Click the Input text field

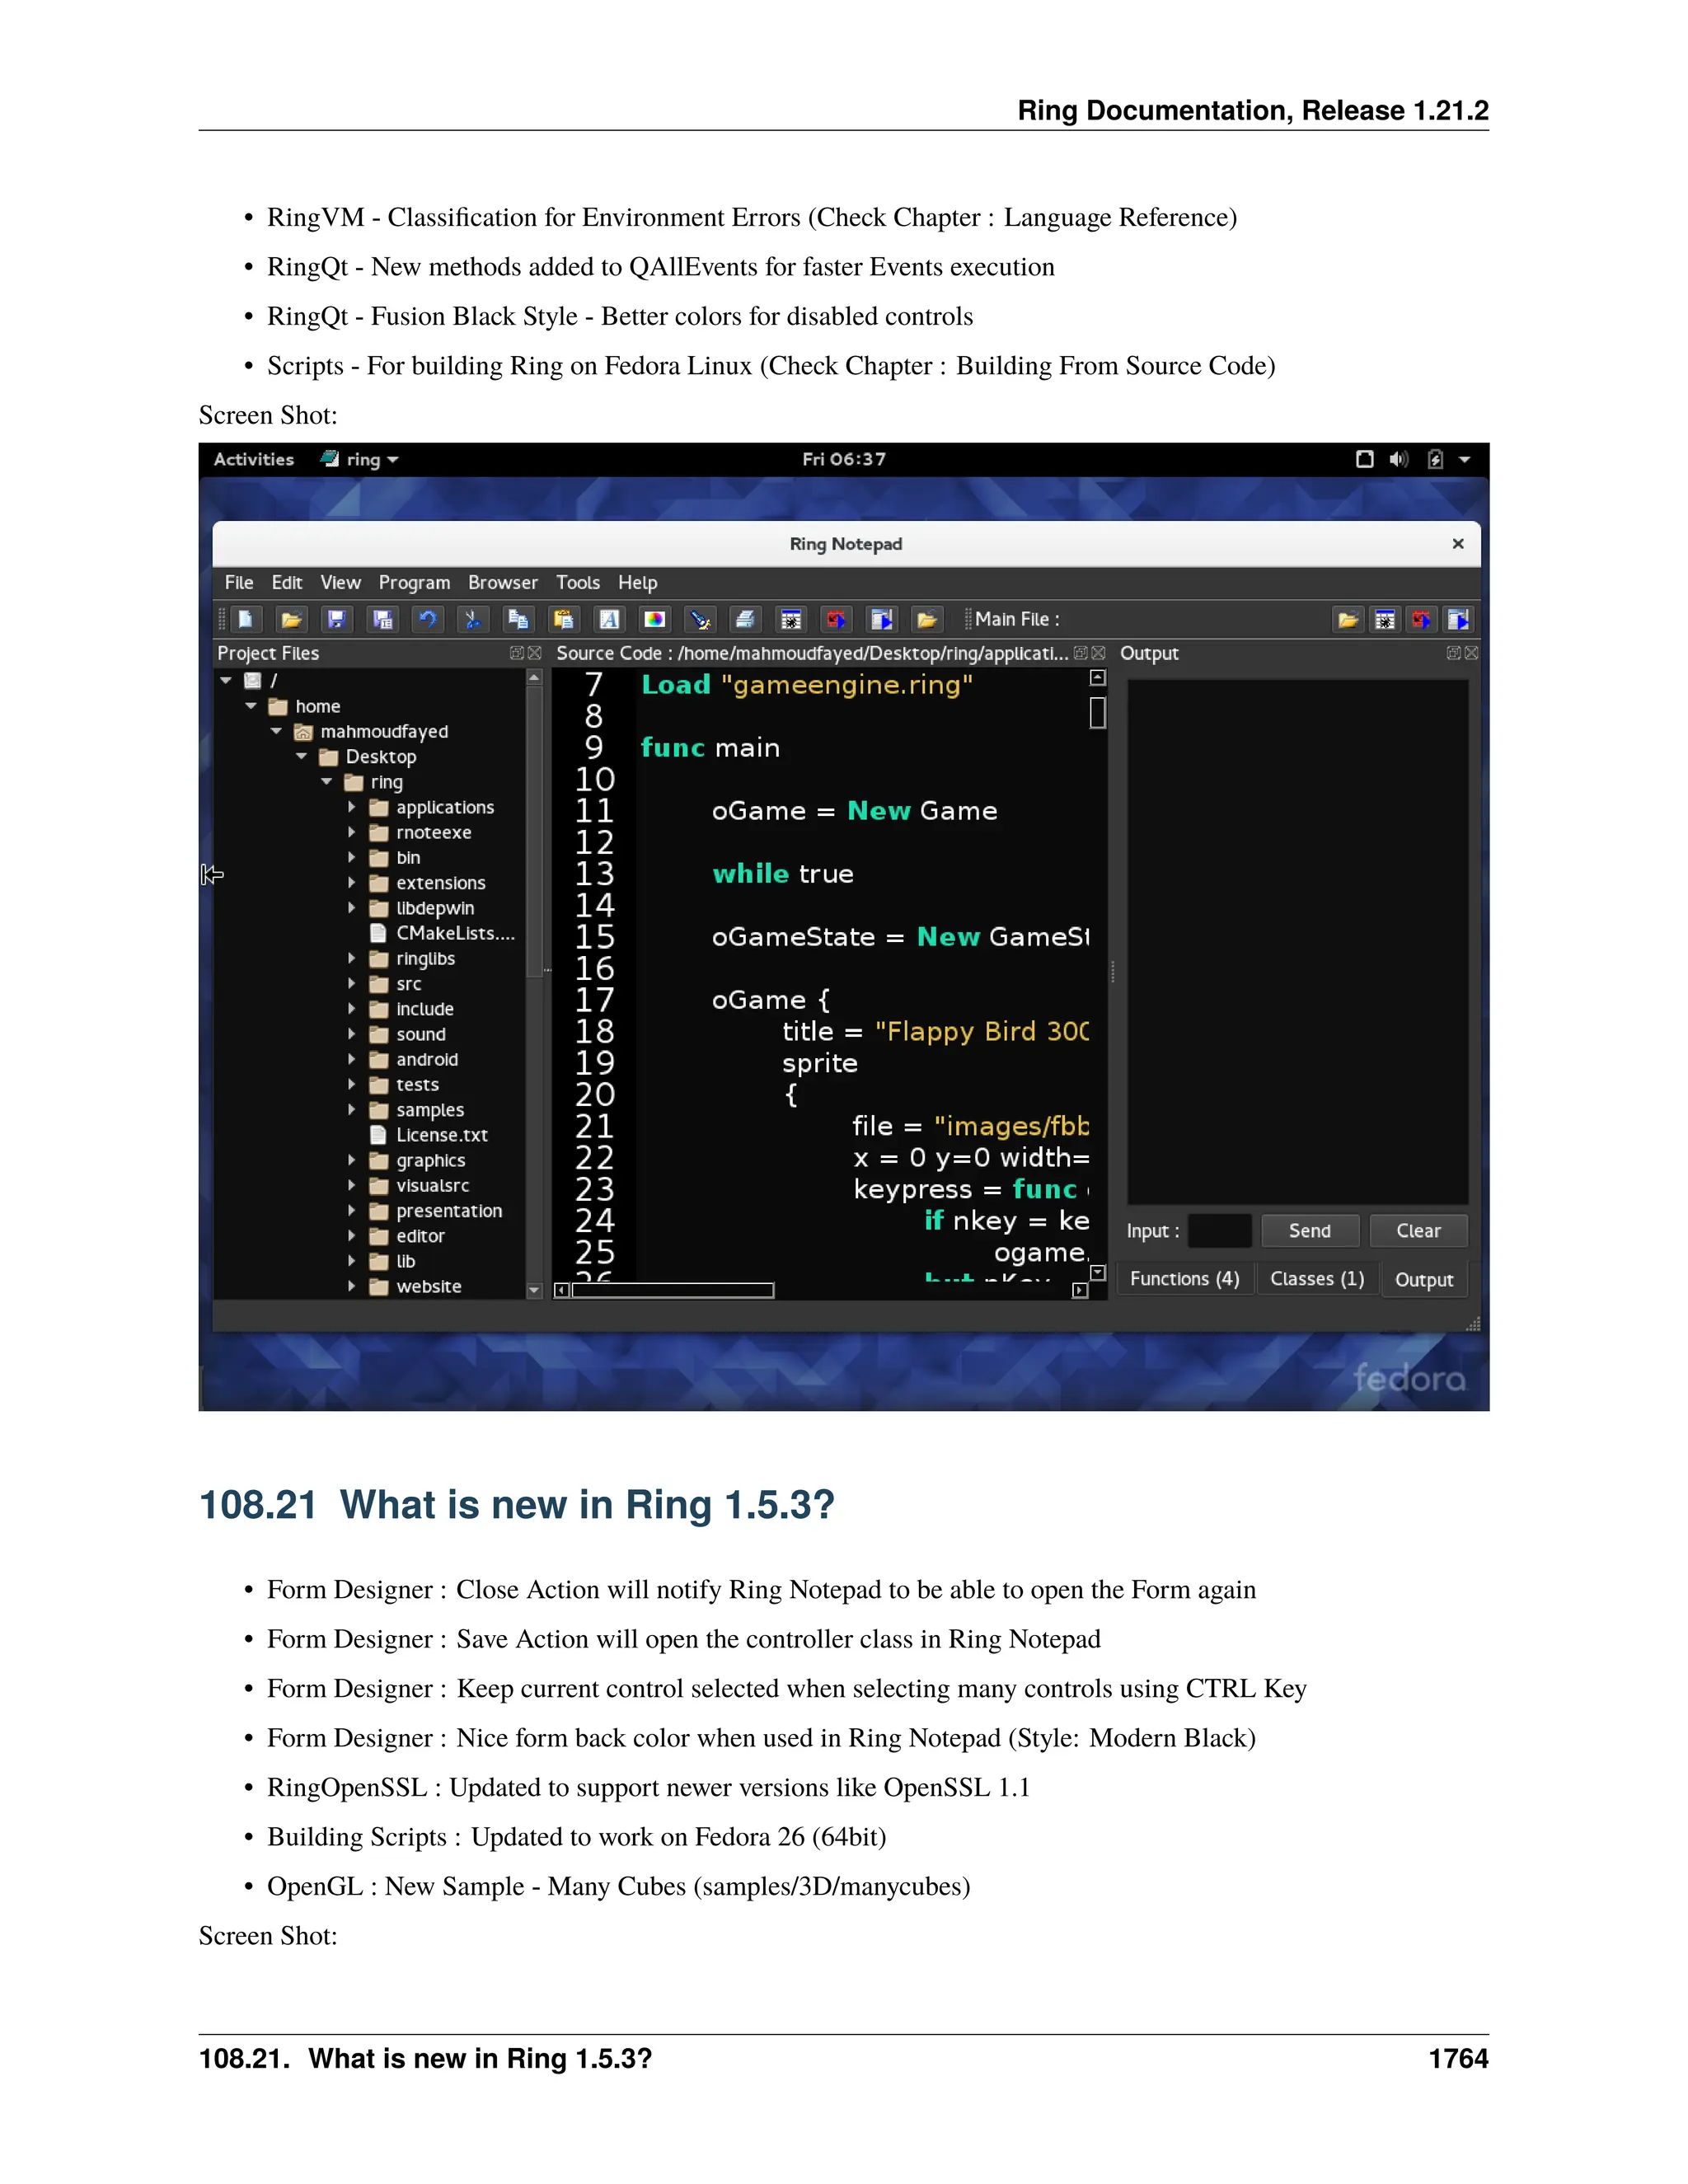[1219, 1231]
